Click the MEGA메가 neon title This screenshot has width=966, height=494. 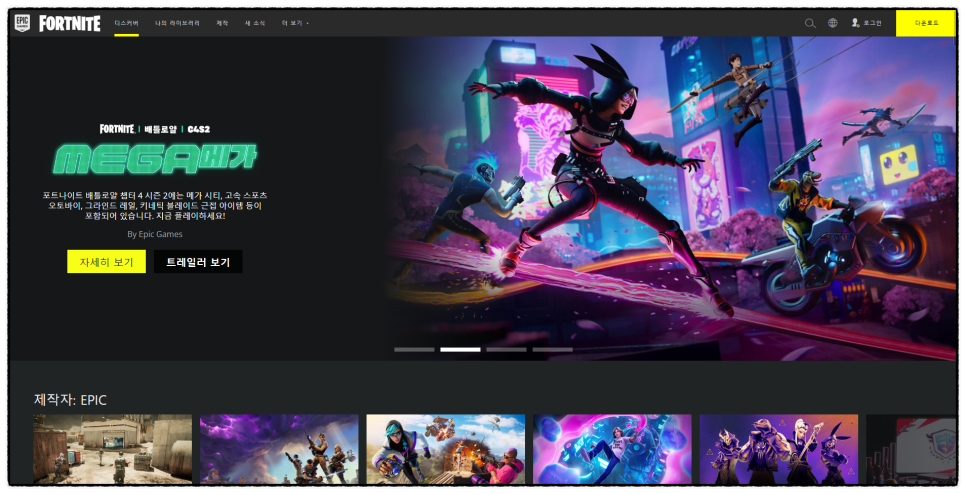pos(154,160)
